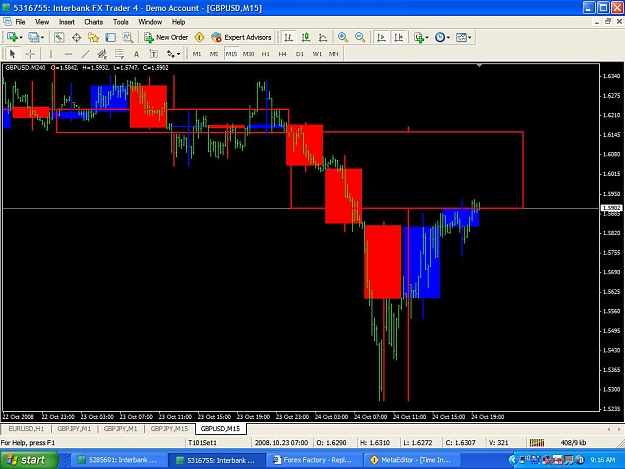The image size is (625, 469).
Task: Switch chart to D1 timeframe
Action: (300, 54)
